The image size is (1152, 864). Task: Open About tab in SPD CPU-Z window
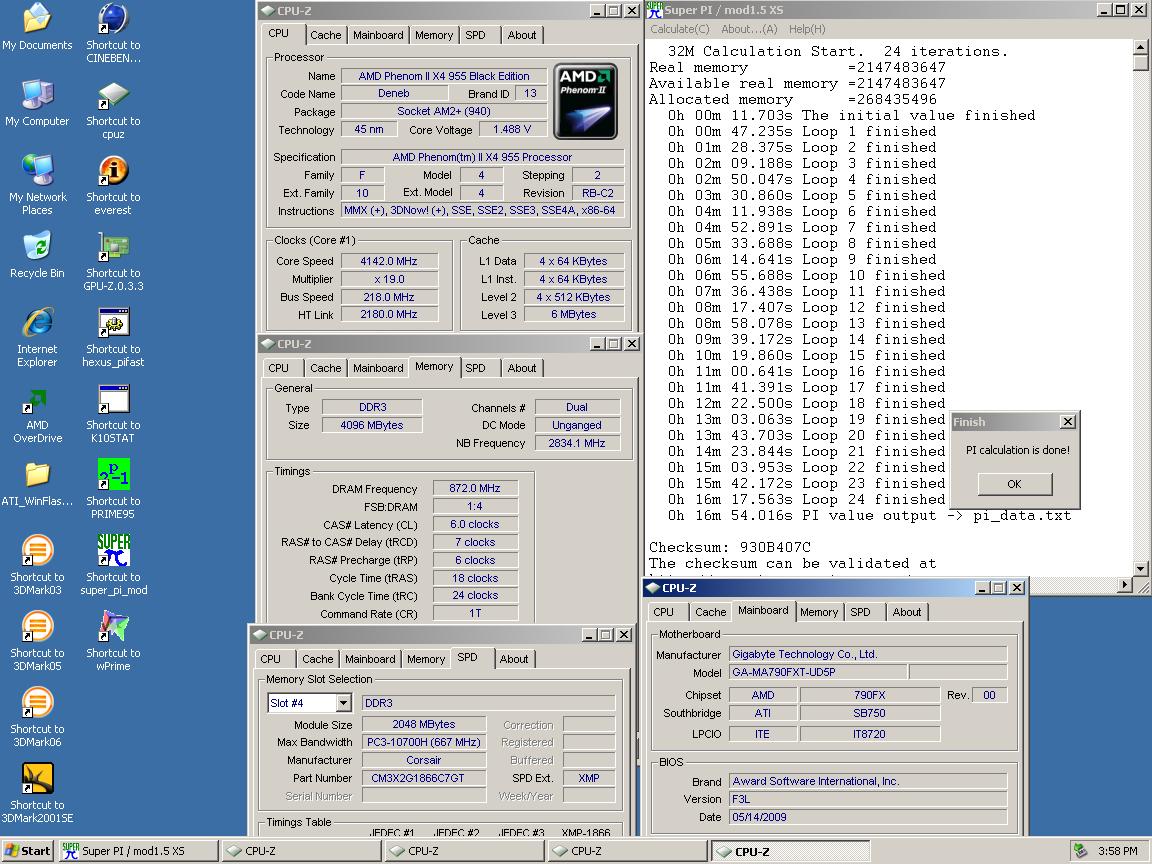point(514,659)
